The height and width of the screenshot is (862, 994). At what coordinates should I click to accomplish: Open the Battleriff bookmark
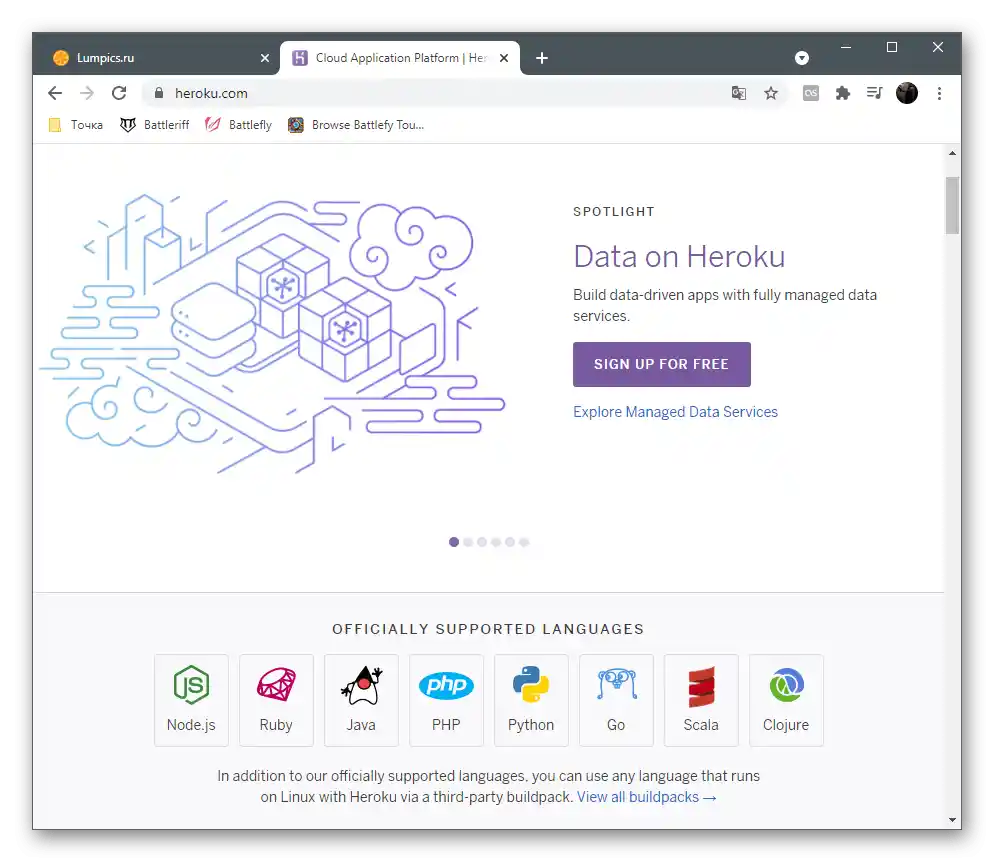(155, 125)
